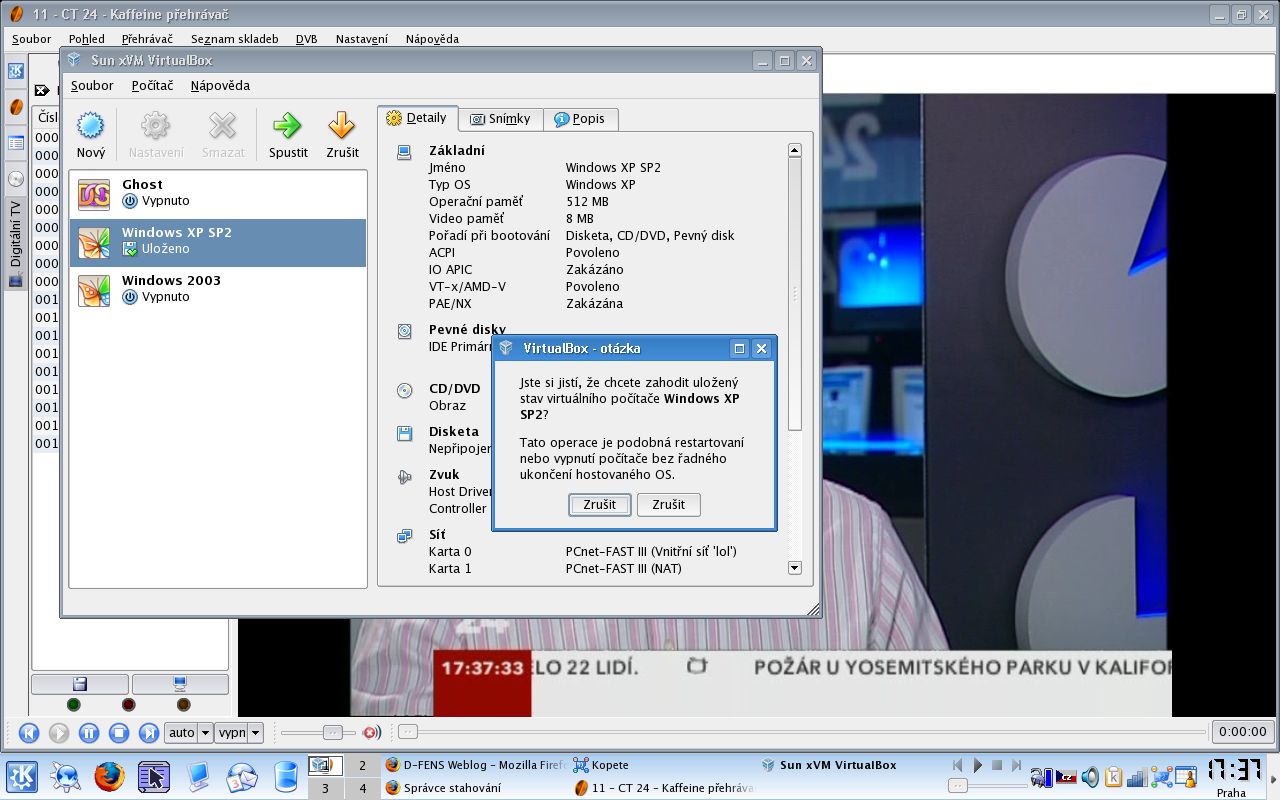
Task: Click the Disketa floppy section icon
Action: 404,433
